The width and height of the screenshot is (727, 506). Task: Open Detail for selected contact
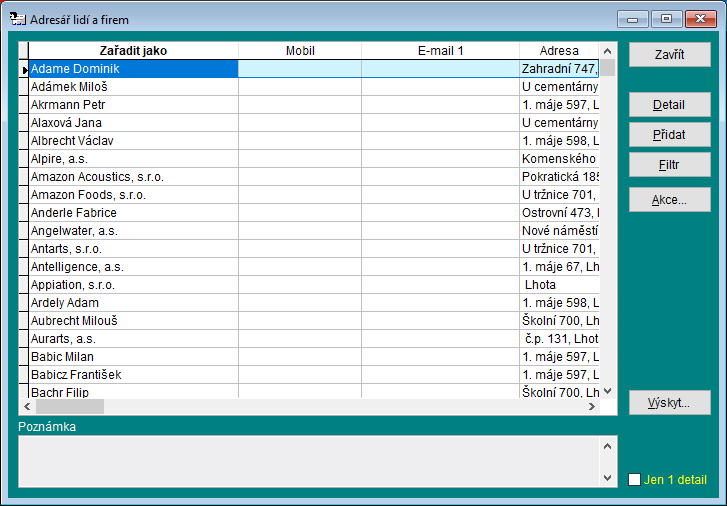pos(669,105)
